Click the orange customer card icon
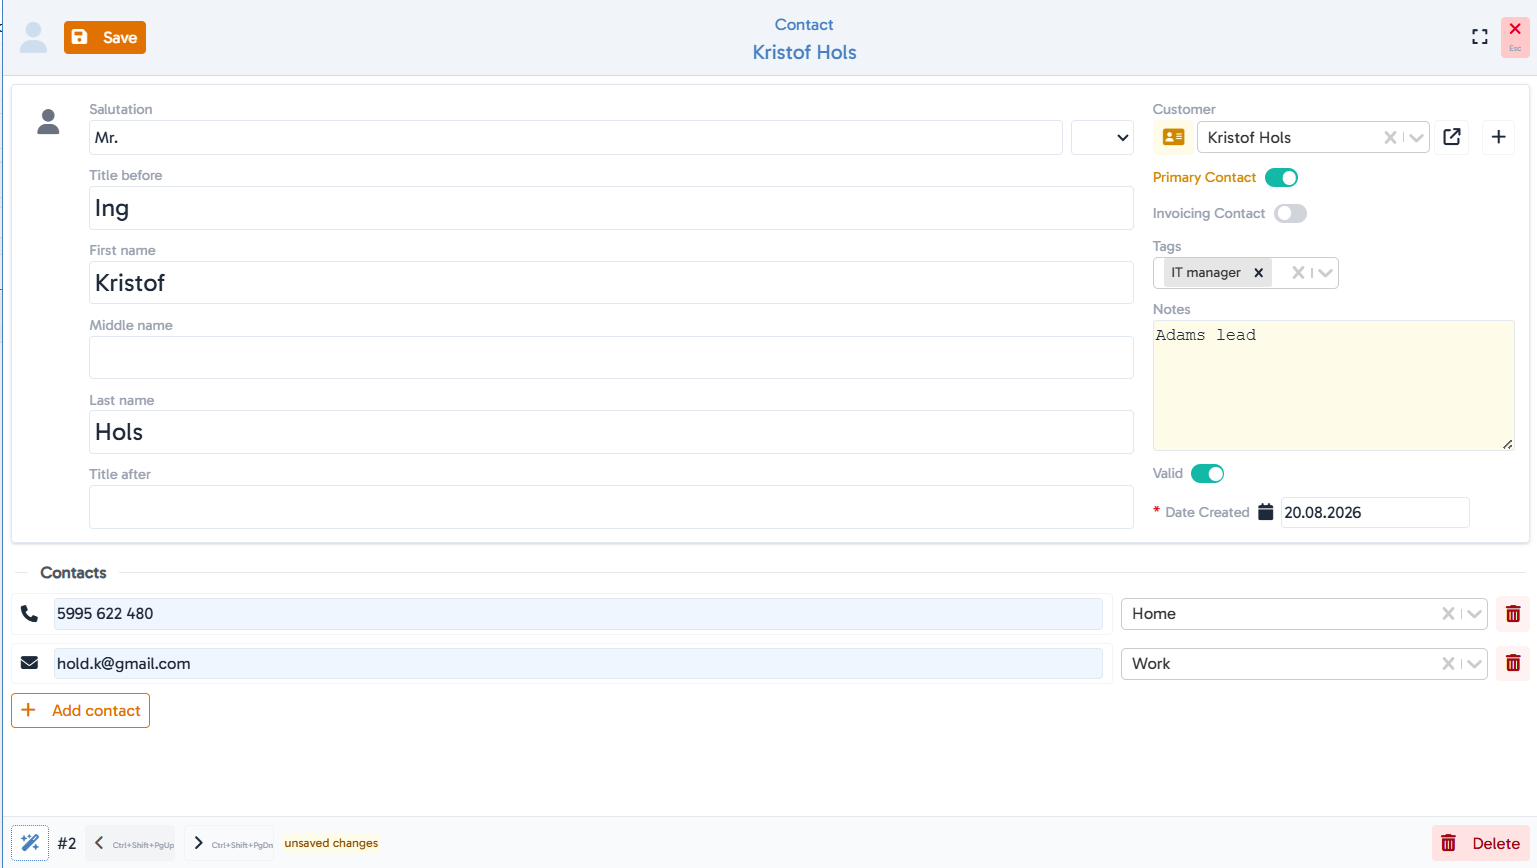The image size is (1537, 868). 1174,137
